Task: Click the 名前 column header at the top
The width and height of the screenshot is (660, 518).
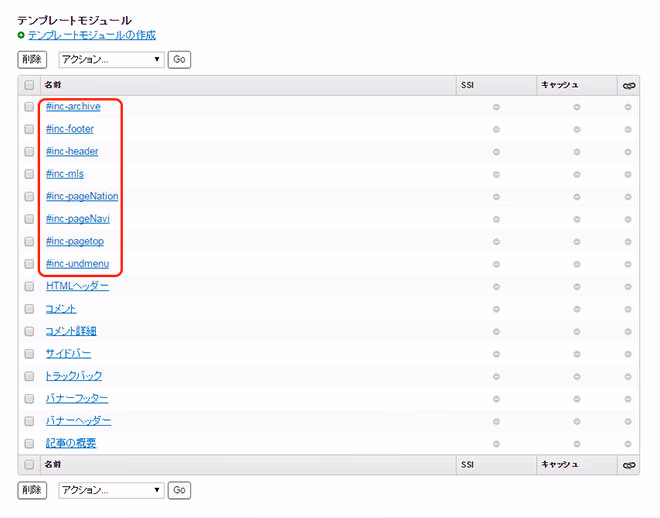Action: pyautogui.click(x=53, y=85)
